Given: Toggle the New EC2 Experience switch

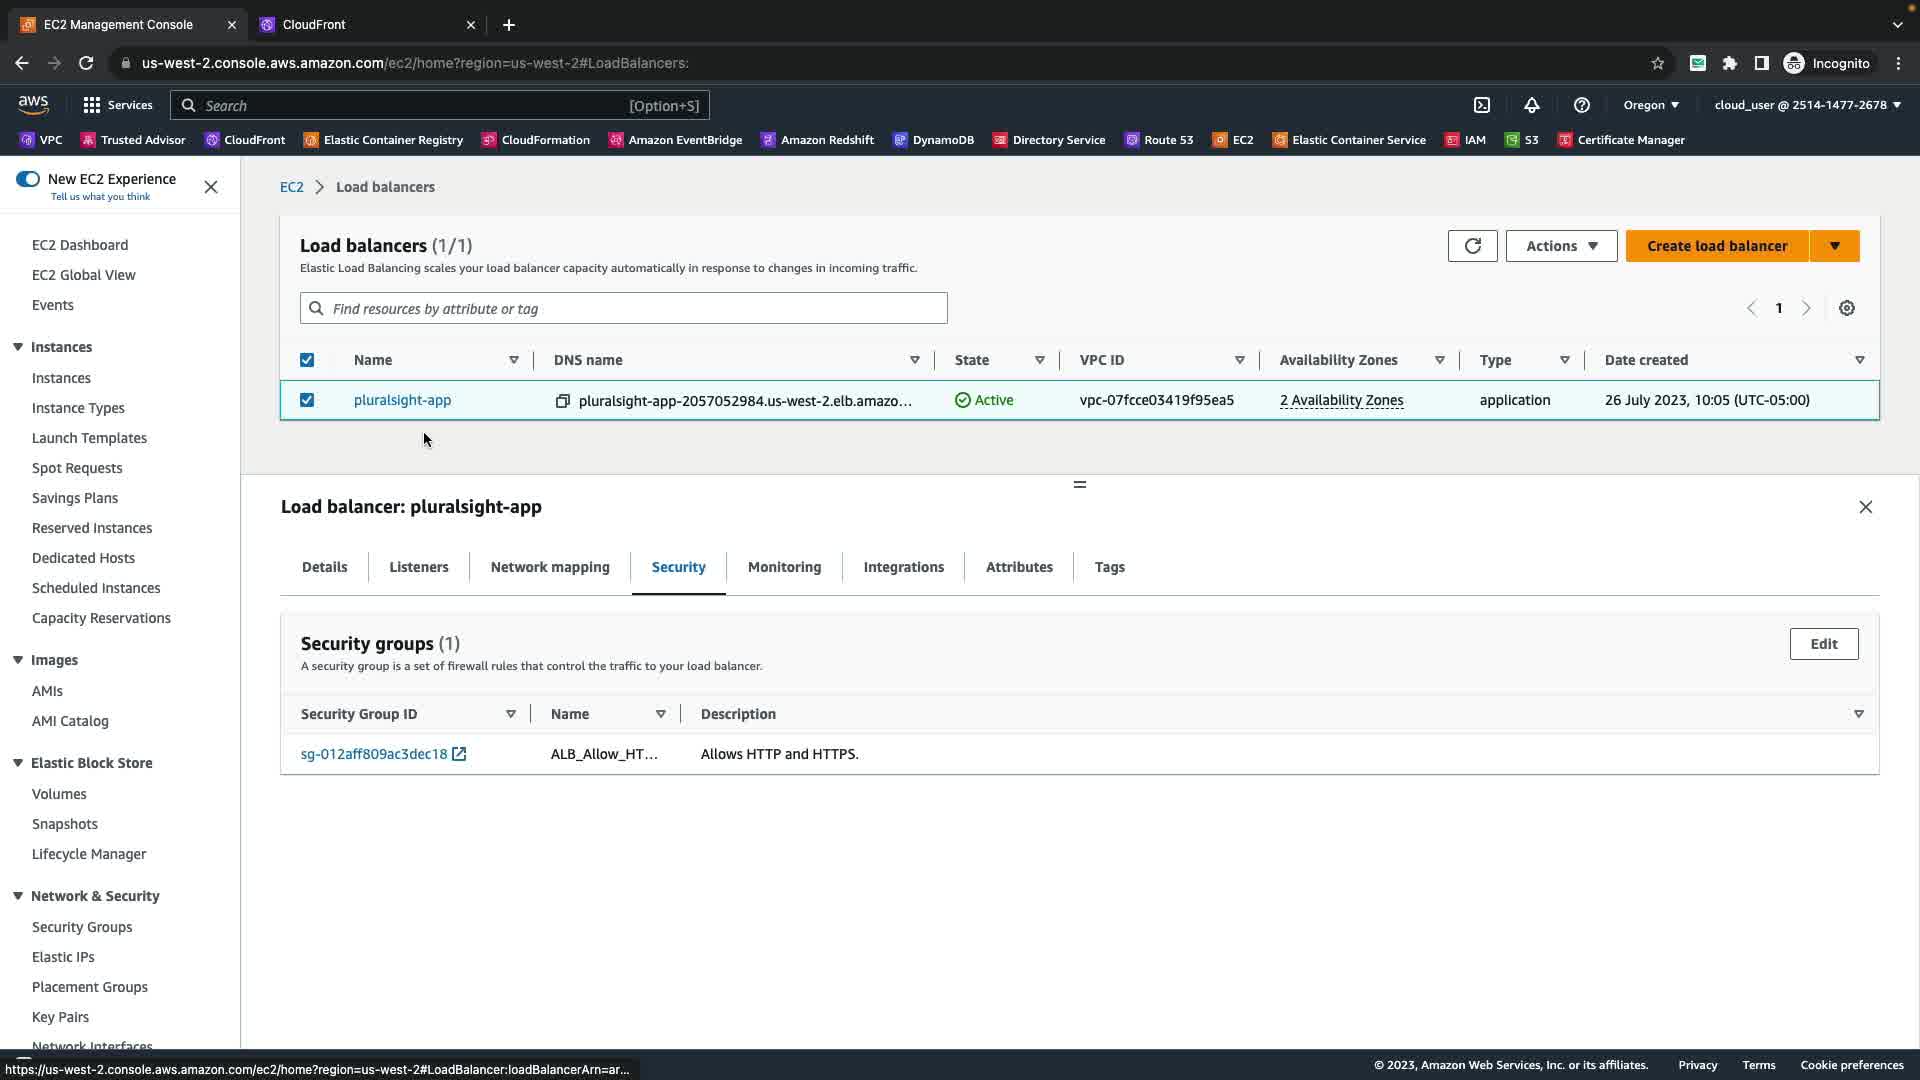Looking at the screenshot, I should click(x=28, y=179).
